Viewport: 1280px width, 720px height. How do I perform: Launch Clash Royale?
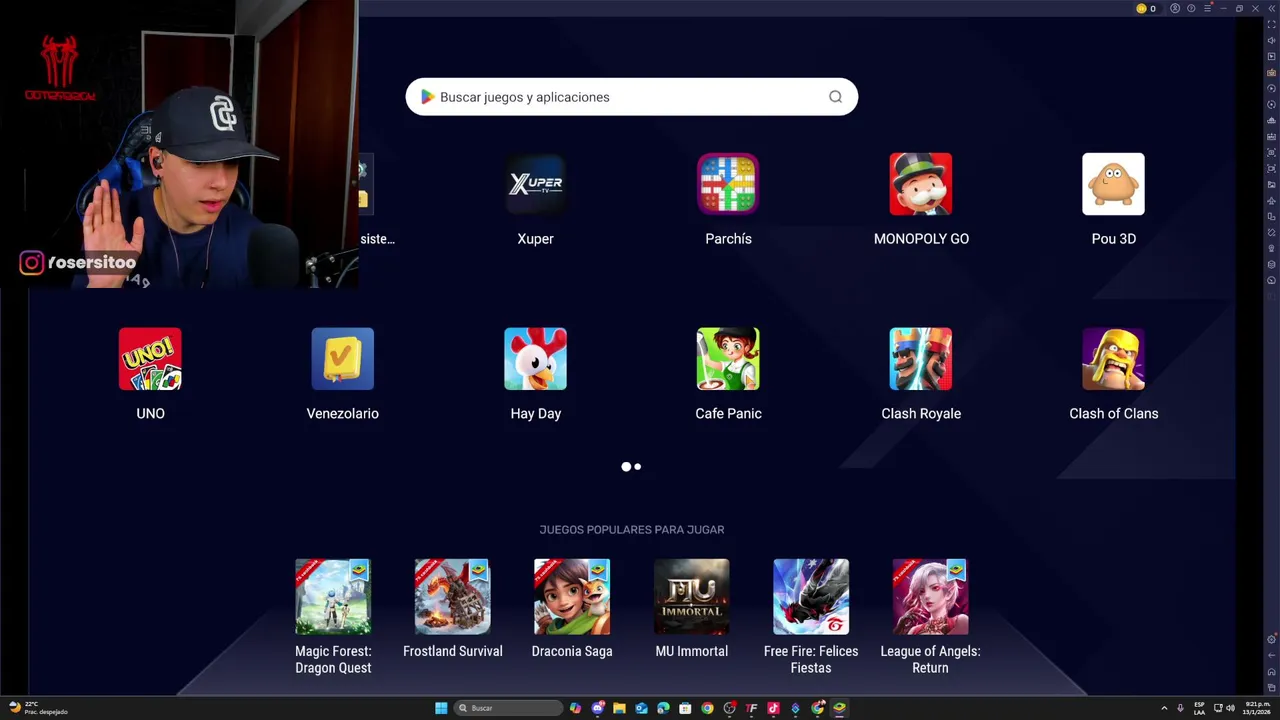click(x=921, y=359)
